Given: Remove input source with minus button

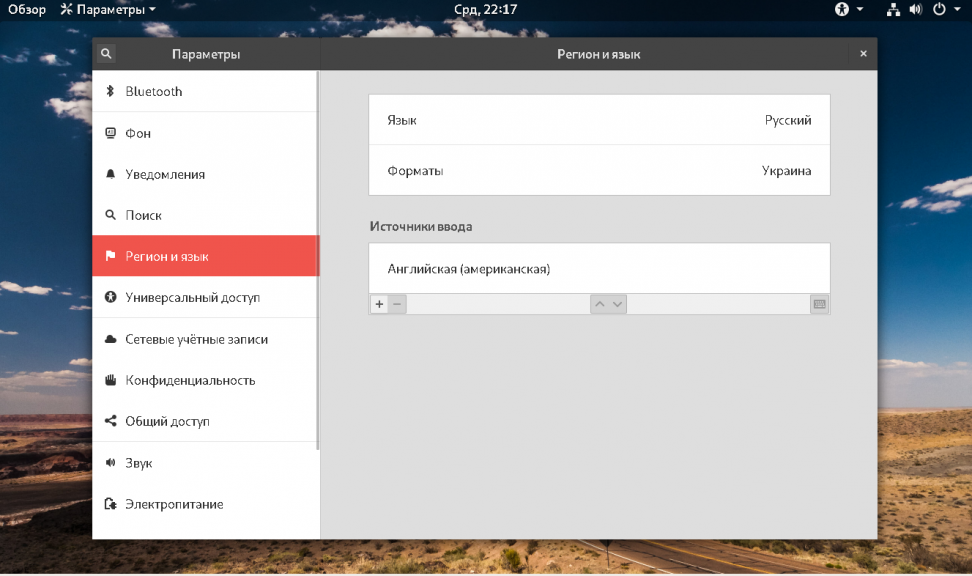Looking at the screenshot, I should [x=397, y=304].
